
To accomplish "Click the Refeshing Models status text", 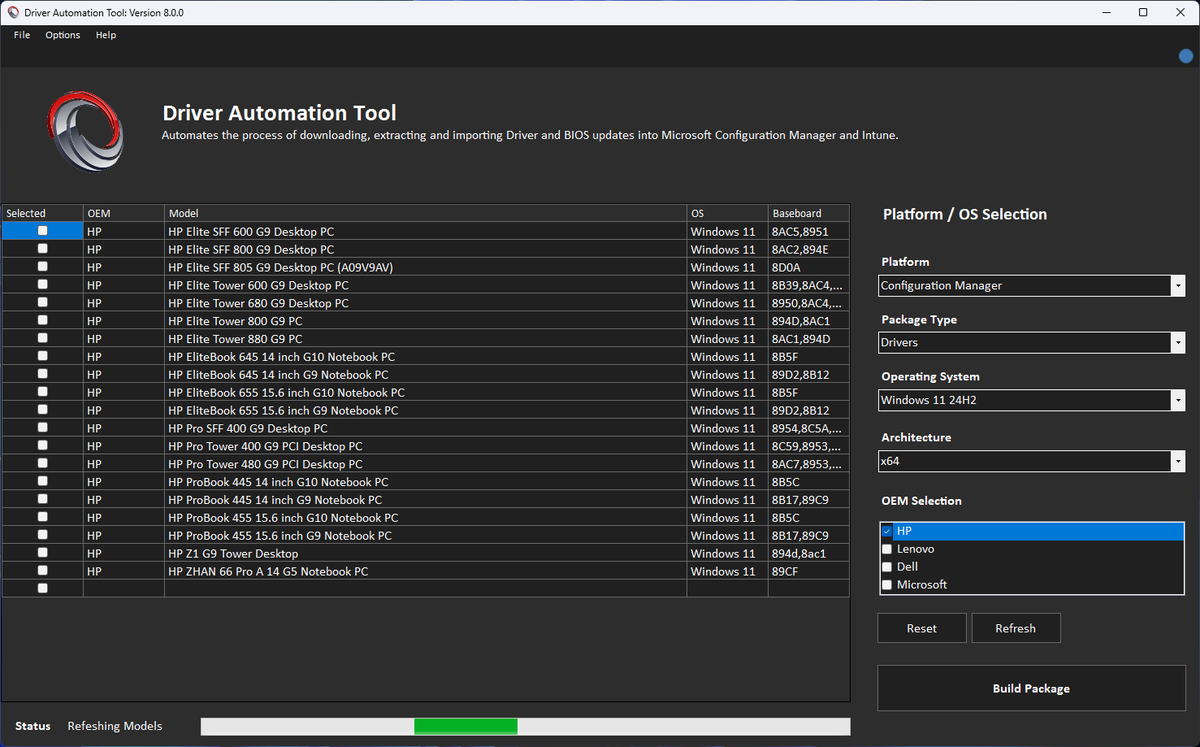I will point(115,726).
